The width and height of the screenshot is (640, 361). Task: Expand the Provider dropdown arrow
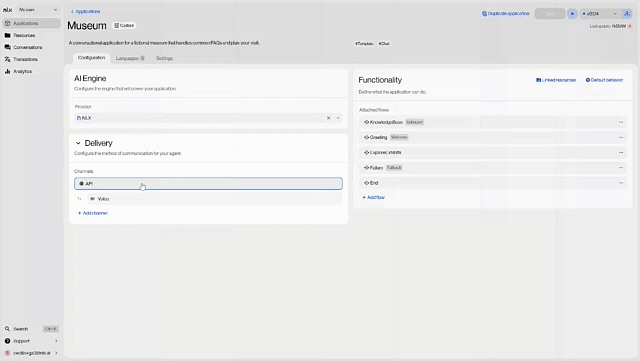pyautogui.click(x=338, y=118)
